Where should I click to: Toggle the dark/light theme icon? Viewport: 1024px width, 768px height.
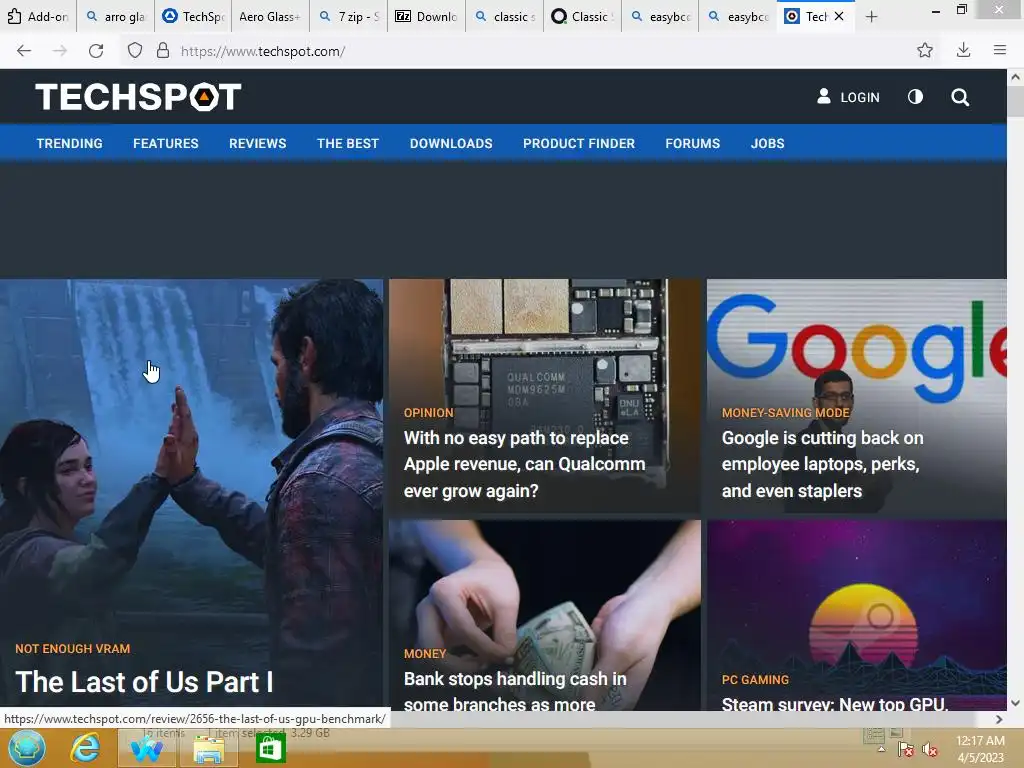point(915,97)
